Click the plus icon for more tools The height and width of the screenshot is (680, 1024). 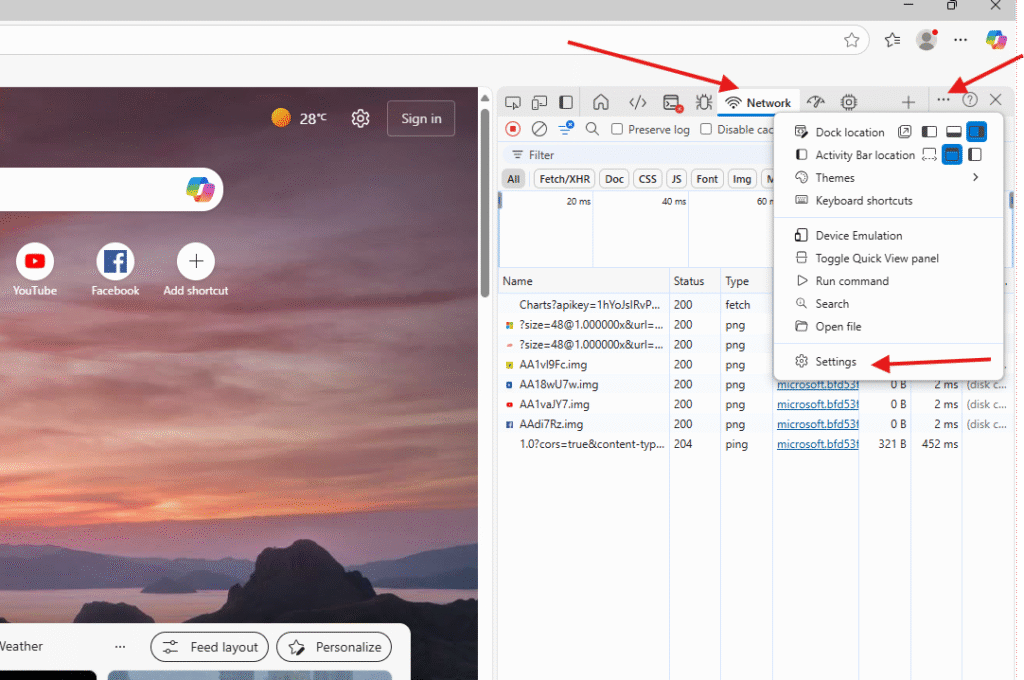908,102
